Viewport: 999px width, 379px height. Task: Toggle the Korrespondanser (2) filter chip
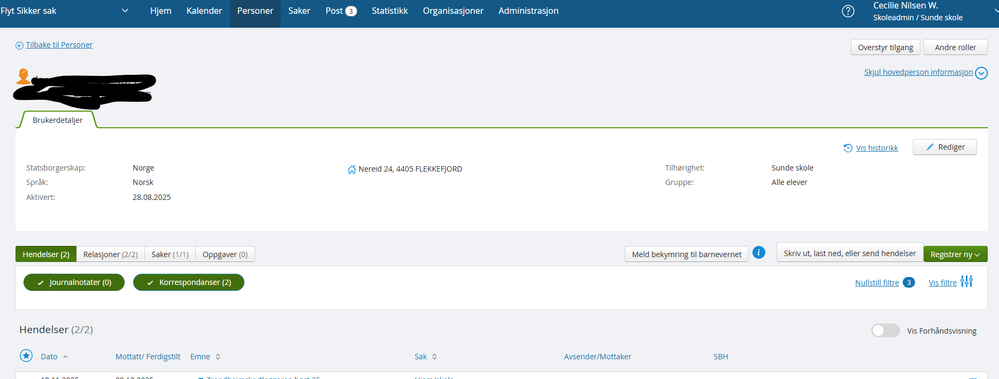click(189, 282)
